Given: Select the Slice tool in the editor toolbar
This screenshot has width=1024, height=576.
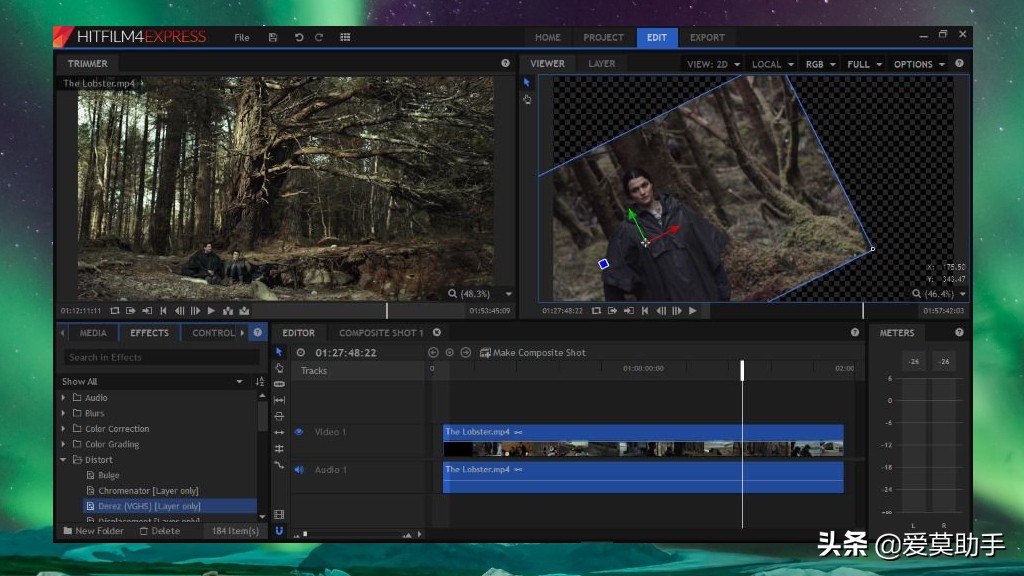Looking at the screenshot, I should tap(279, 384).
